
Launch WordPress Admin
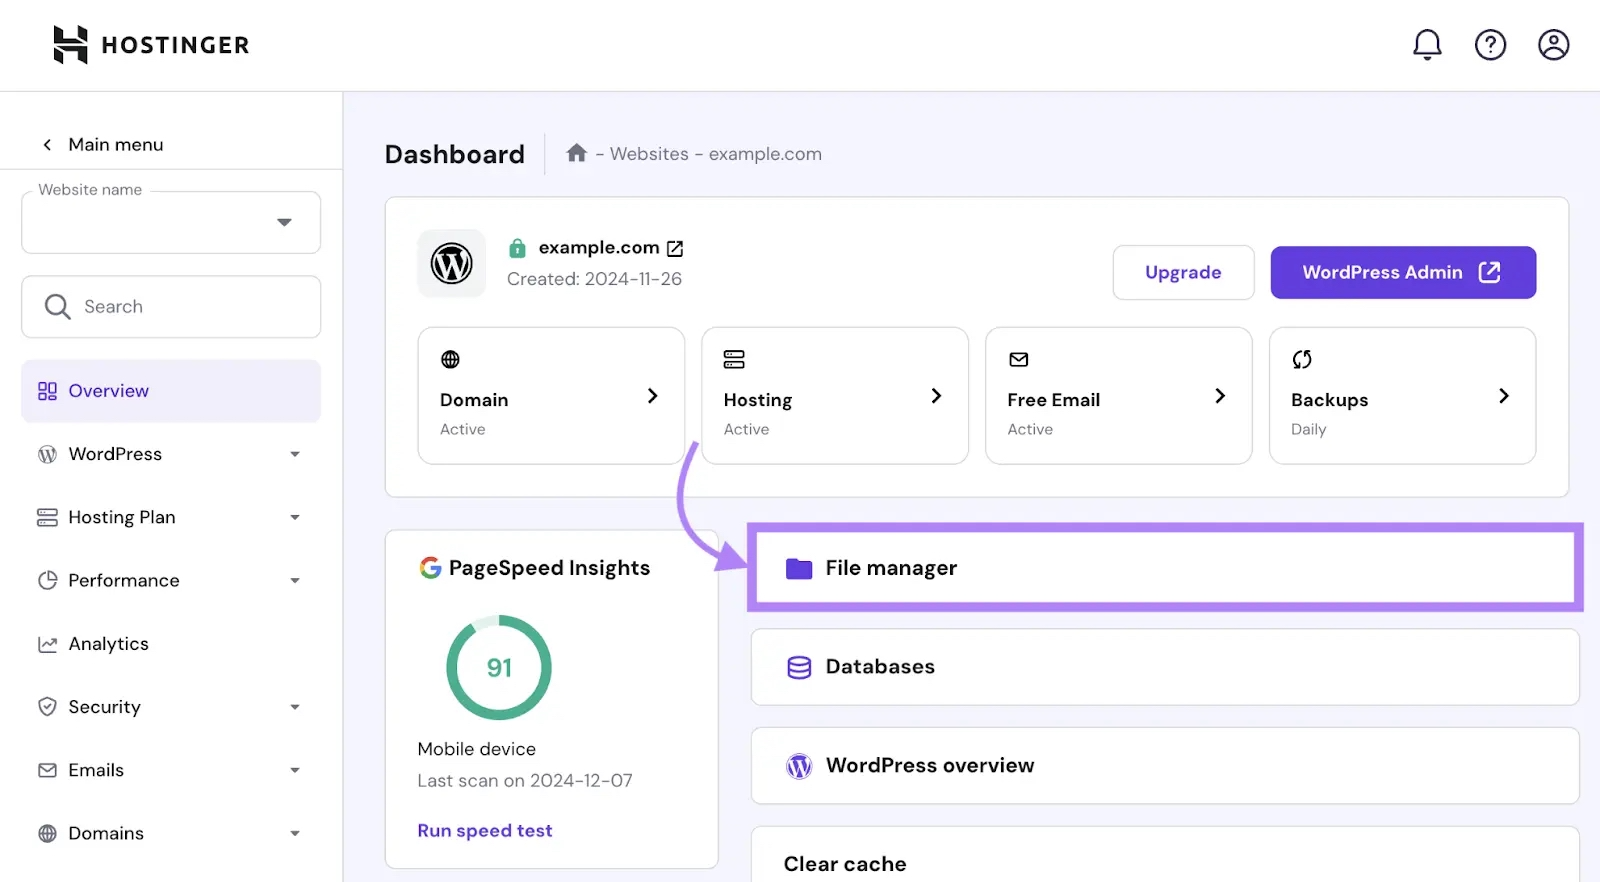(1402, 272)
